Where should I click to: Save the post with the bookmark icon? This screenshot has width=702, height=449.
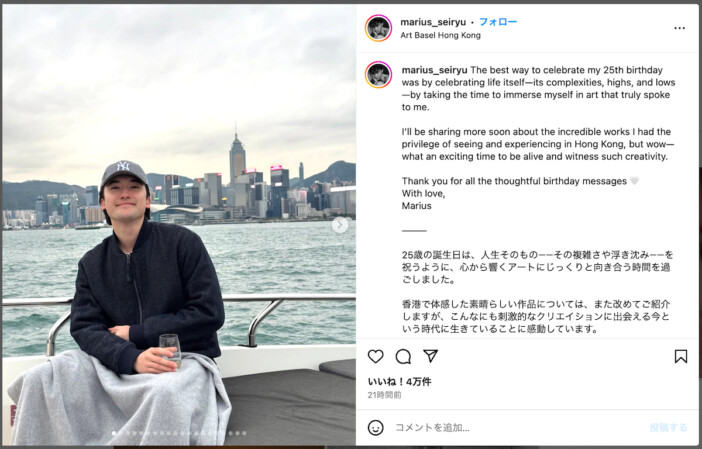[681, 356]
